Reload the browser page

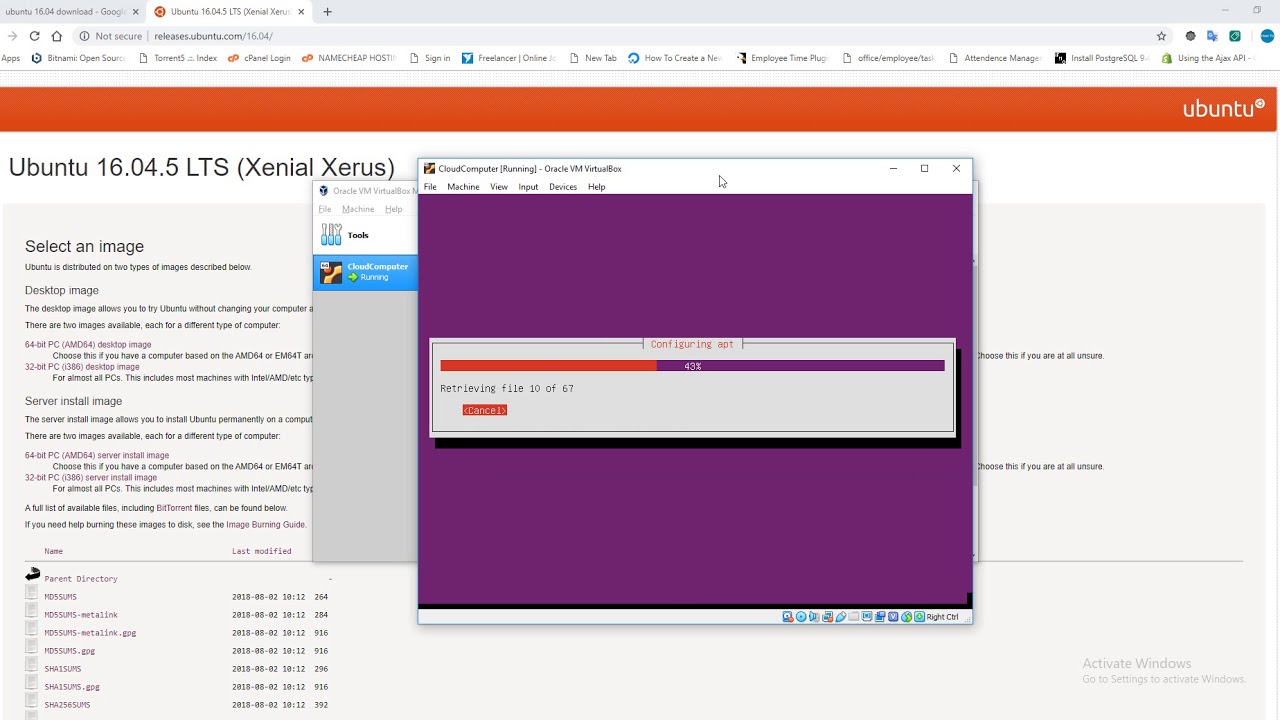(x=34, y=36)
